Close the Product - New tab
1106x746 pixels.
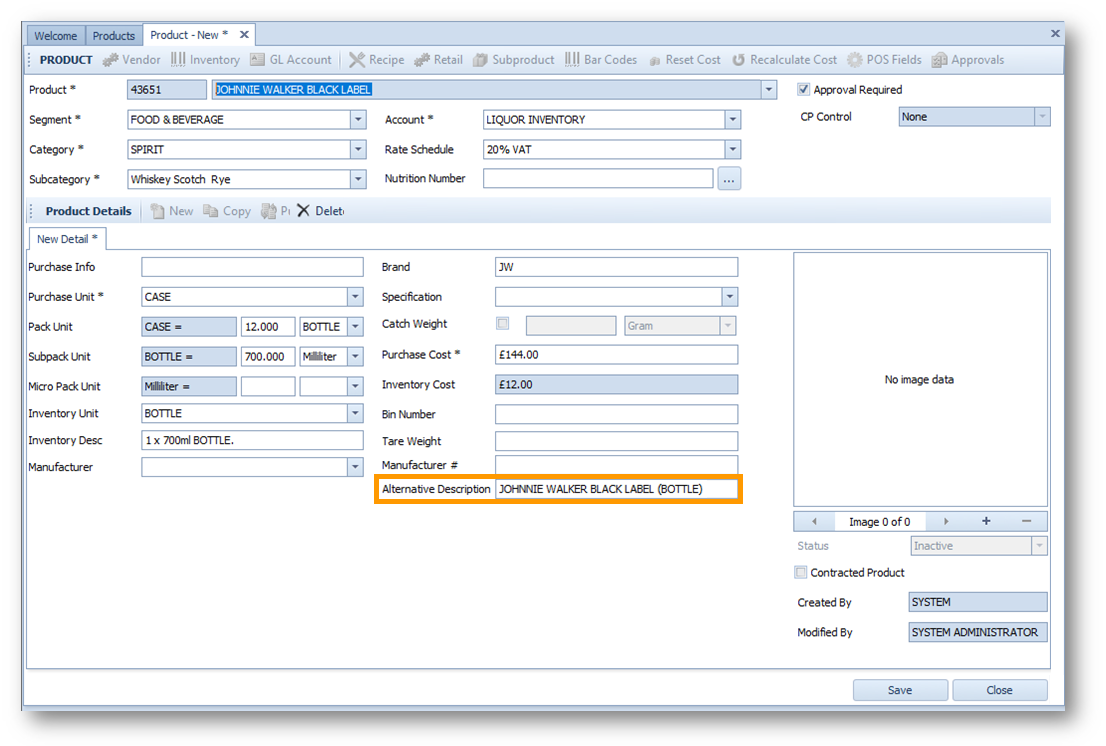click(244, 35)
